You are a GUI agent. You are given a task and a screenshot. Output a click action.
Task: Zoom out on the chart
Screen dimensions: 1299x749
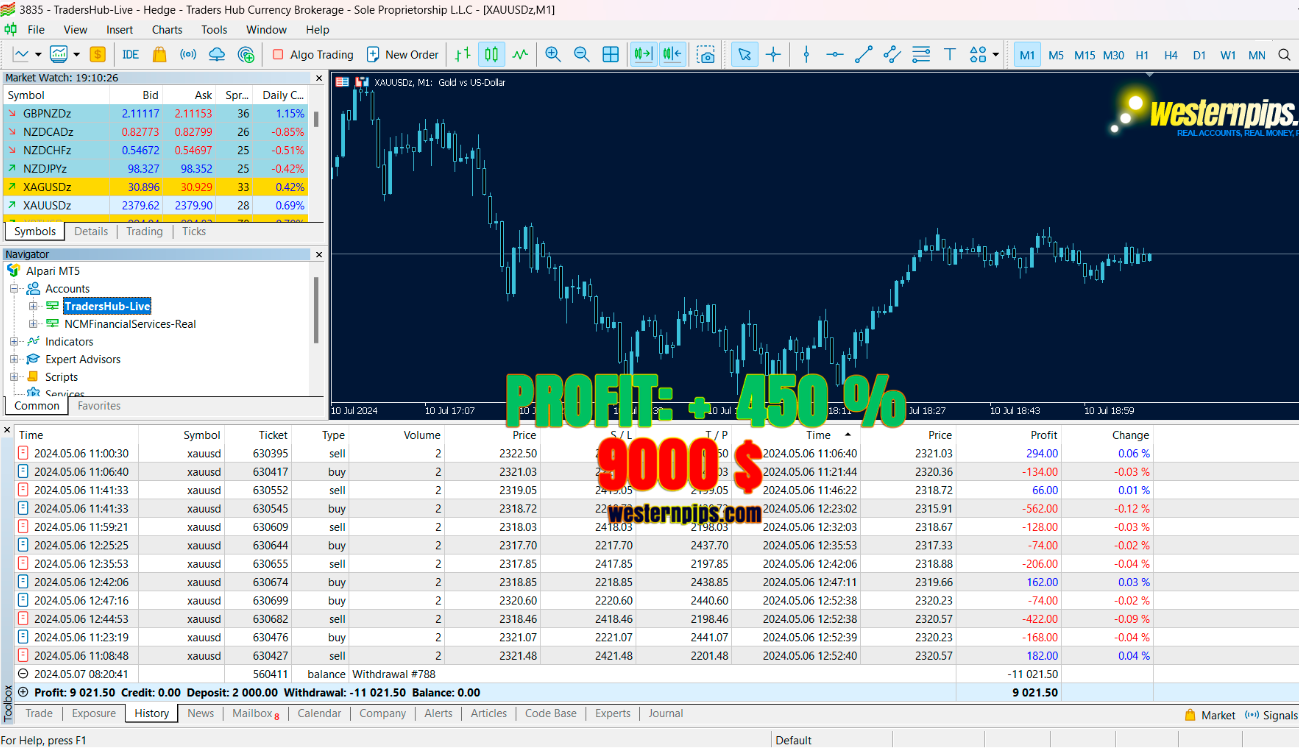pos(582,54)
